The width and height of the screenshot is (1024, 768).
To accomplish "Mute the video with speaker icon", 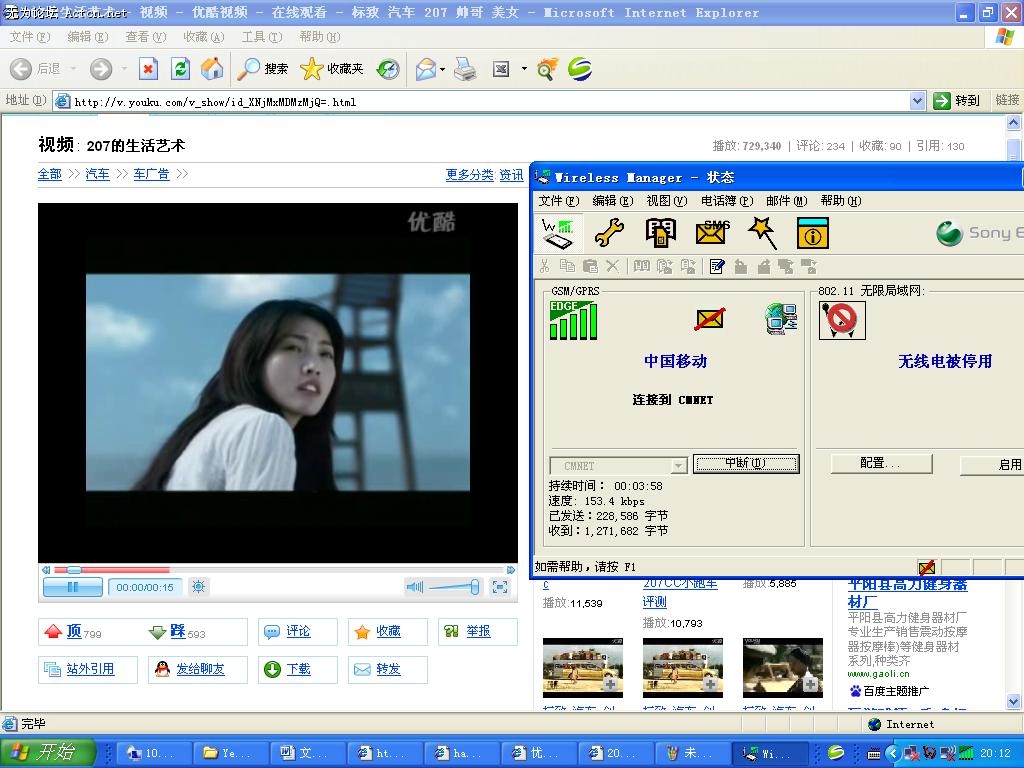I will coord(415,586).
